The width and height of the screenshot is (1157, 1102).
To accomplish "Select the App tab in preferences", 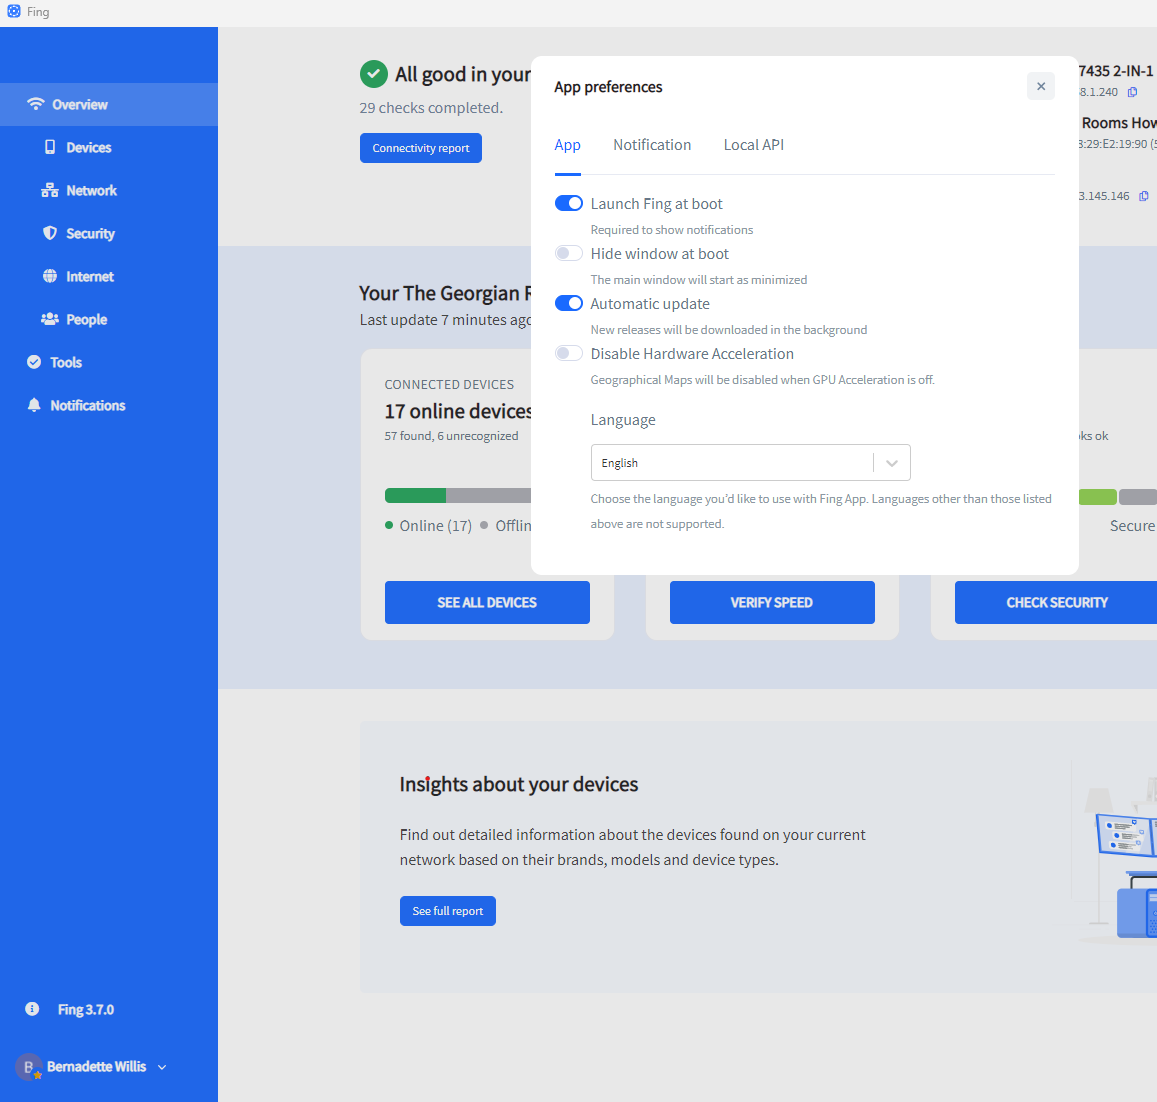I will 567,145.
